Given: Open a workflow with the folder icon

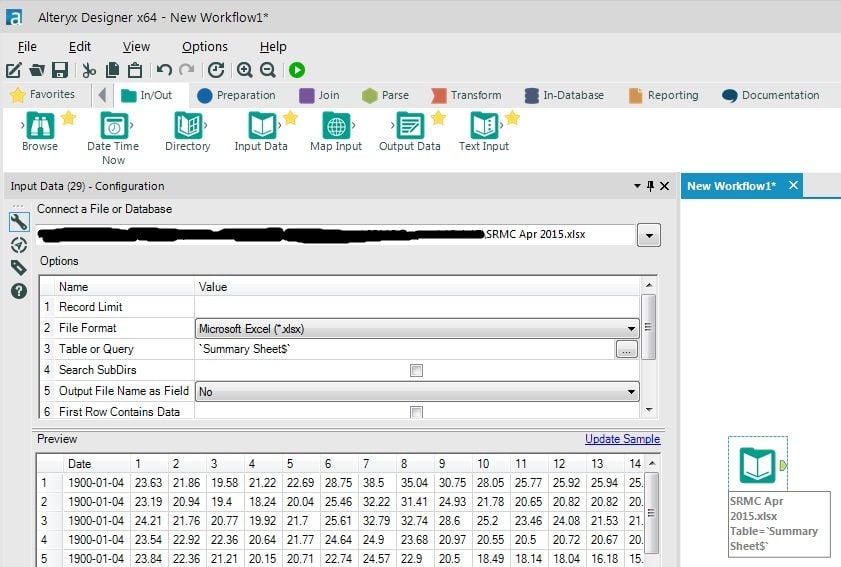Looking at the screenshot, I should (36, 70).
